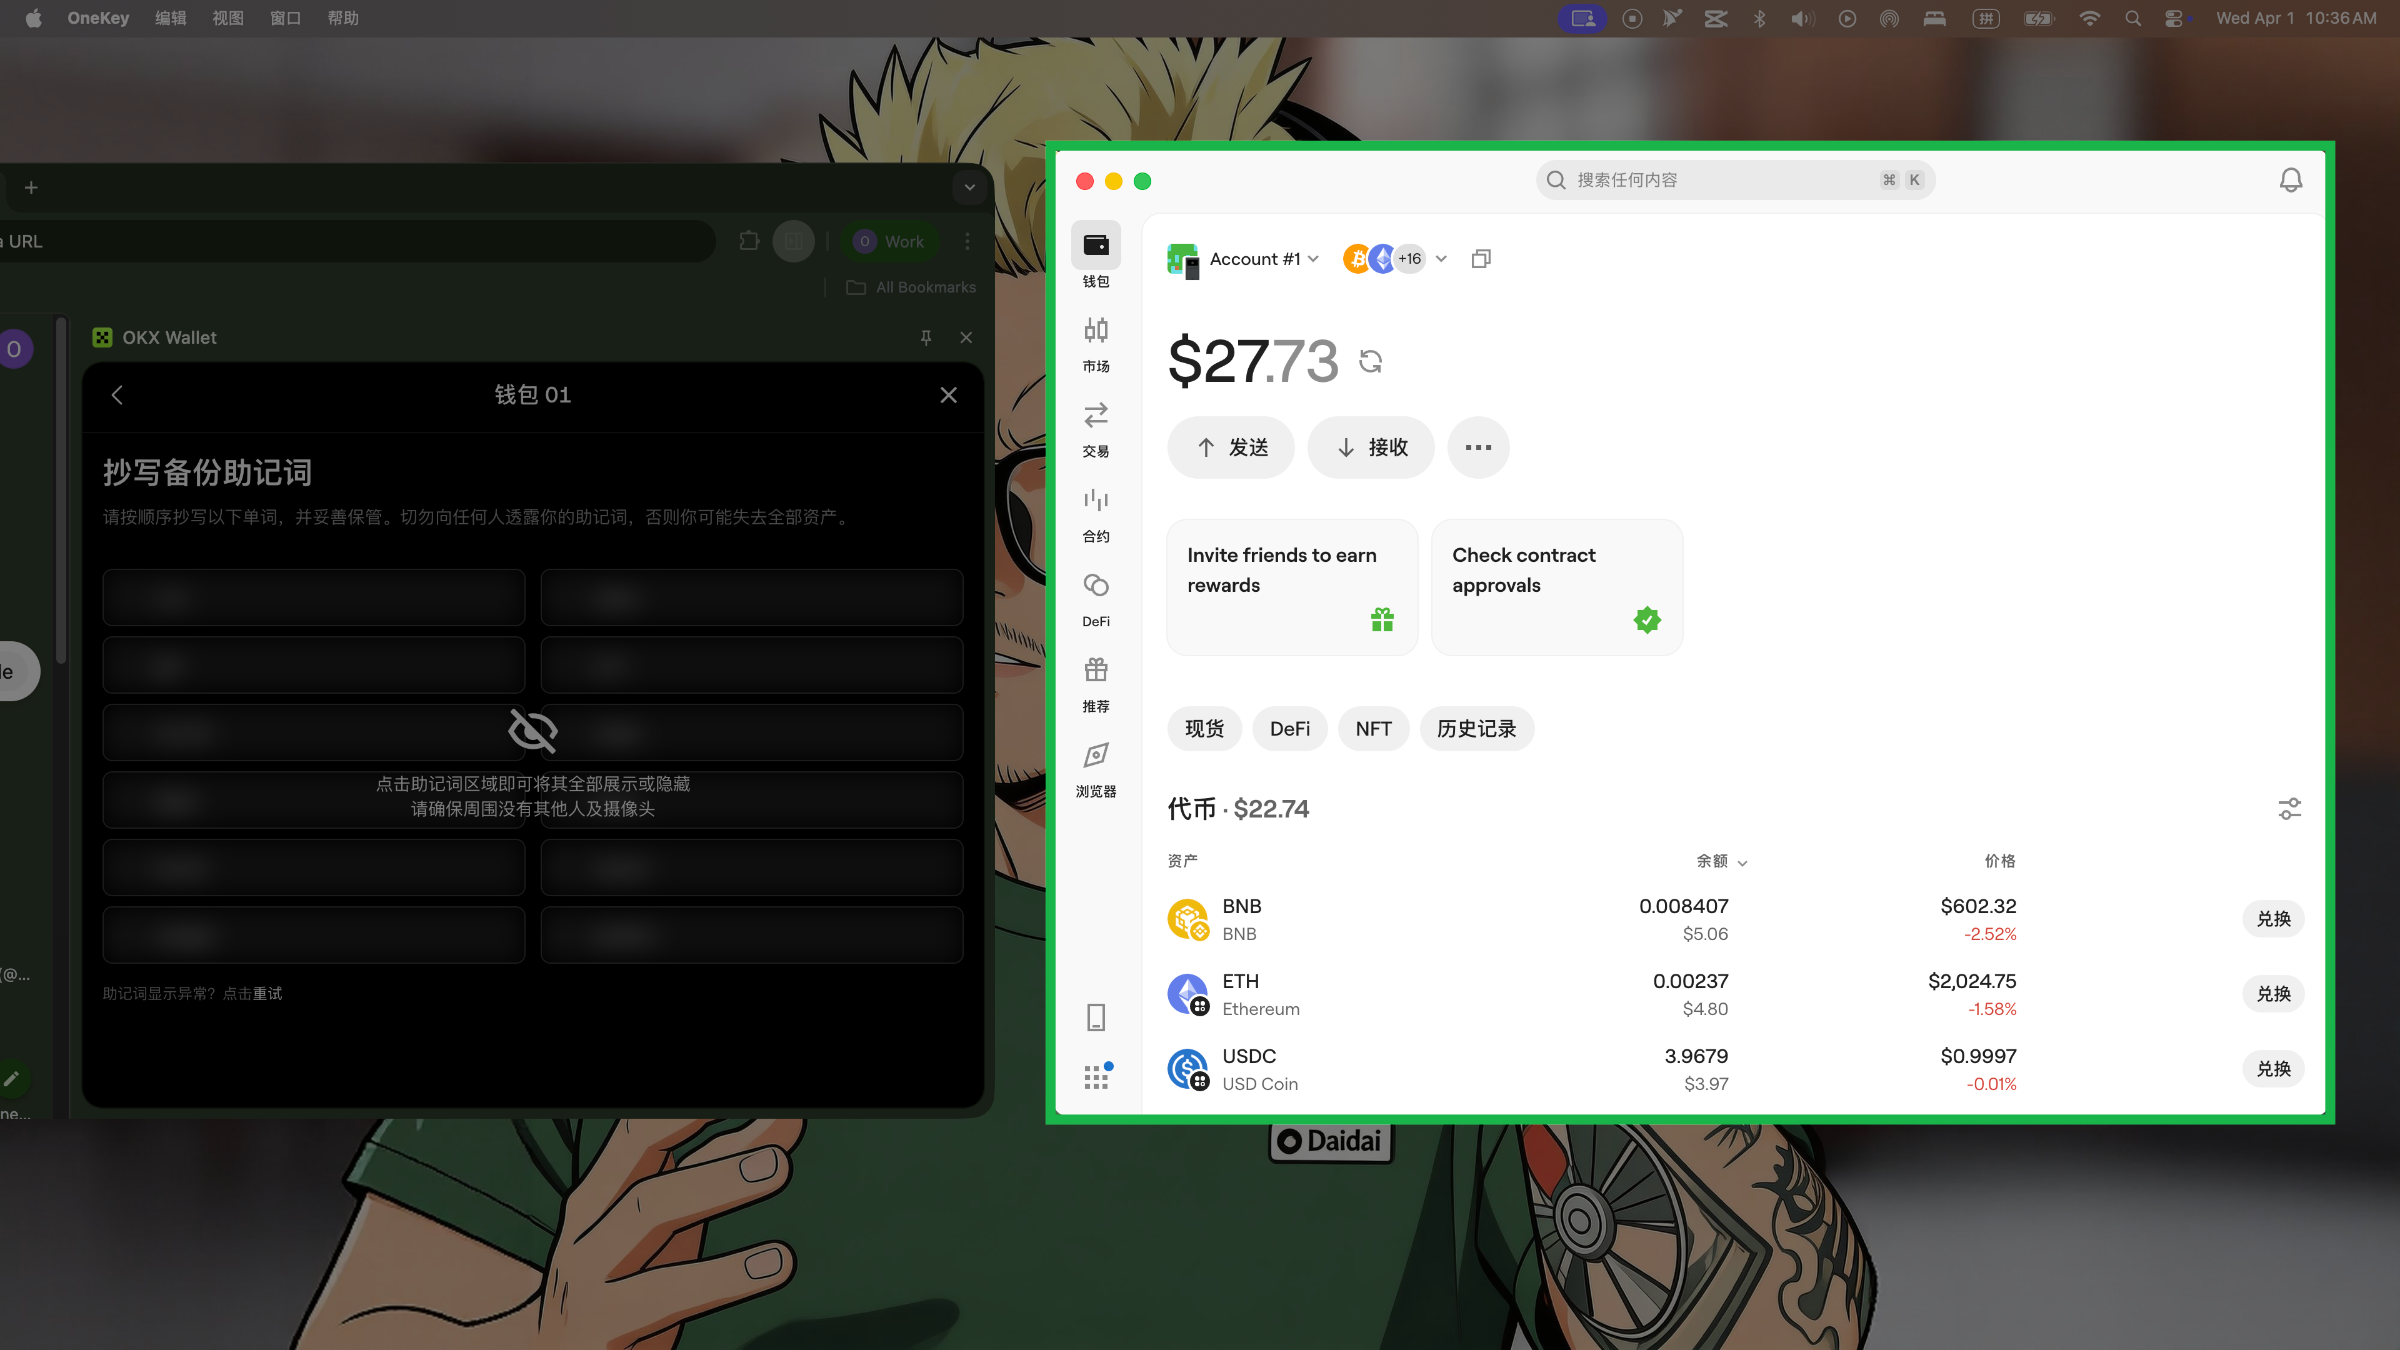The width and height of the screenshot is (2400, 1350).
Task: Open the Referral (推荐) gift sidebar section
Action: click(1096, 683)
